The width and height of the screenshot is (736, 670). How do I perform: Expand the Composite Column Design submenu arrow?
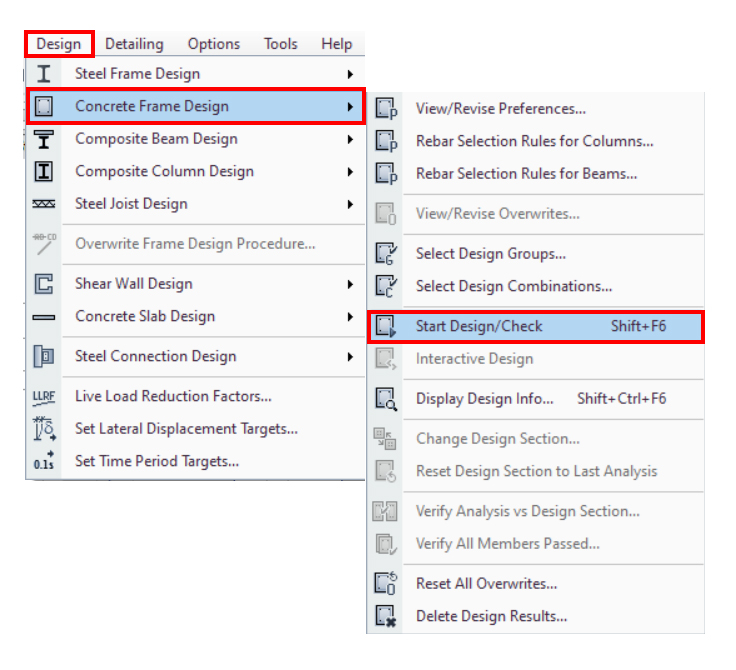point(350,172)
